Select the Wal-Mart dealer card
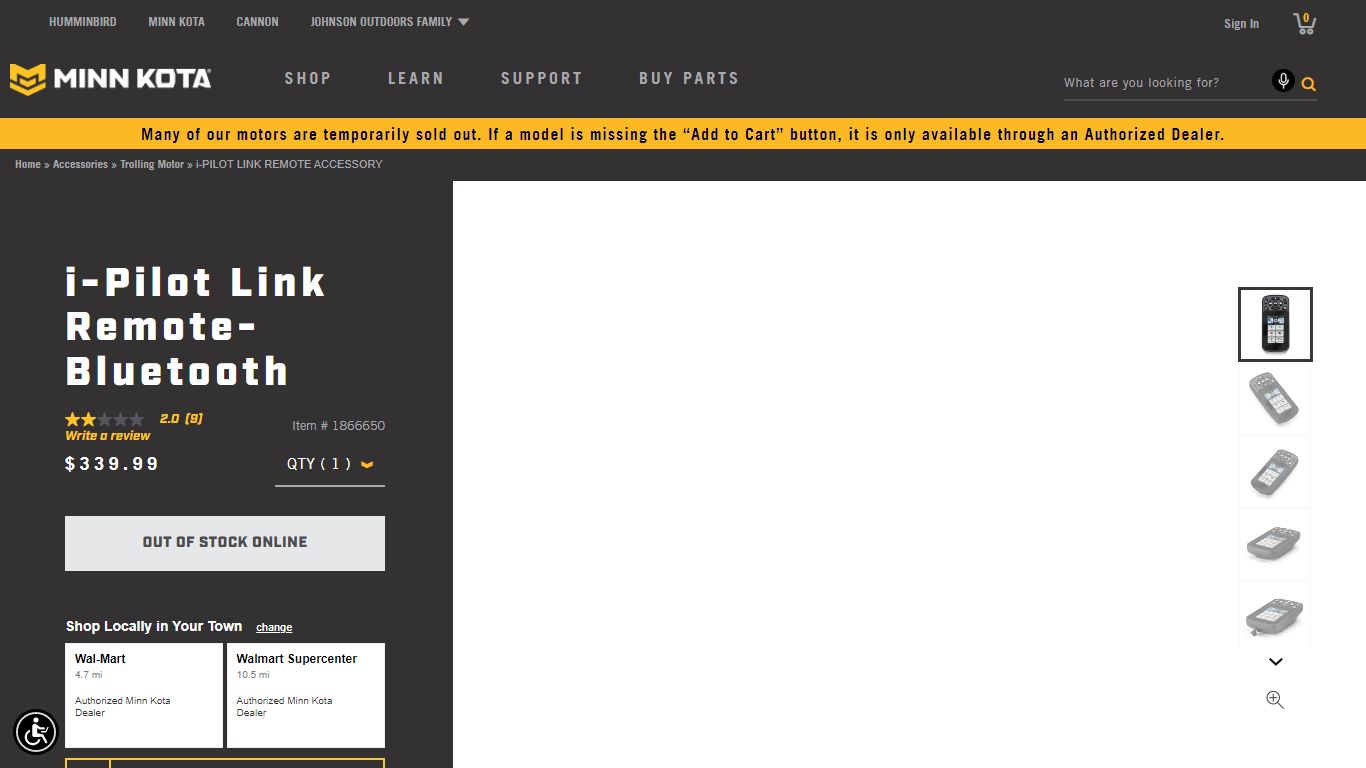 144,695
